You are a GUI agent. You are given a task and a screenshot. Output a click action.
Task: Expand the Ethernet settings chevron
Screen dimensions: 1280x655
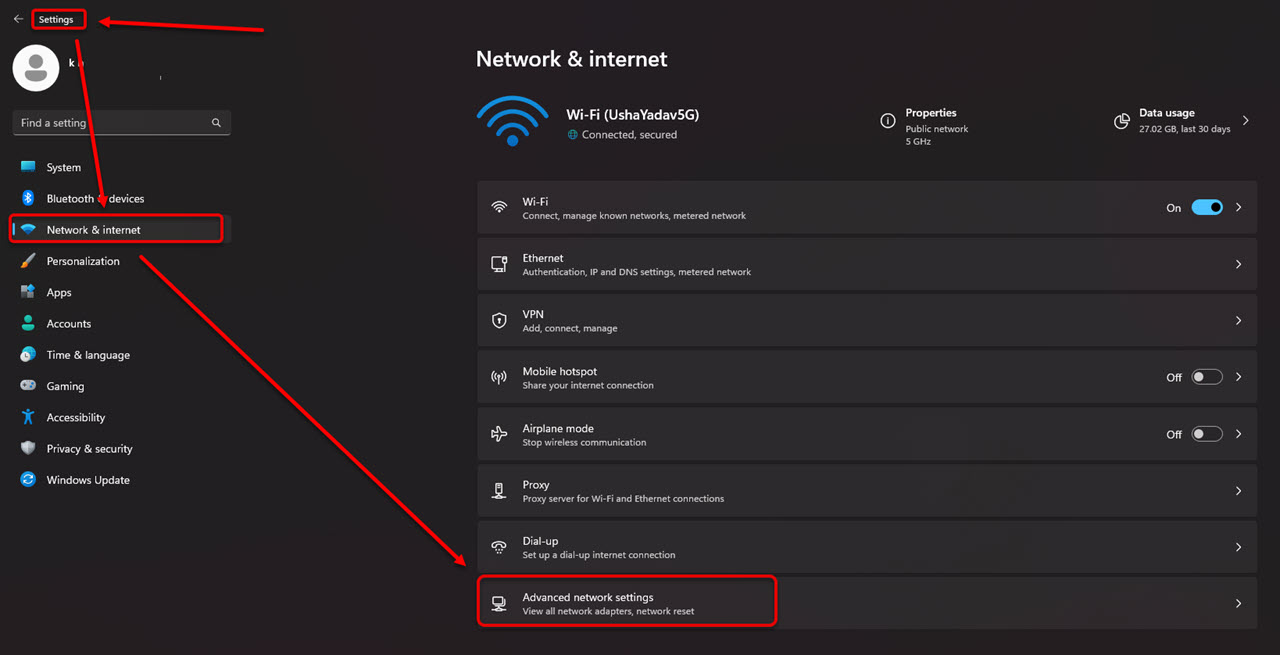1238,263
